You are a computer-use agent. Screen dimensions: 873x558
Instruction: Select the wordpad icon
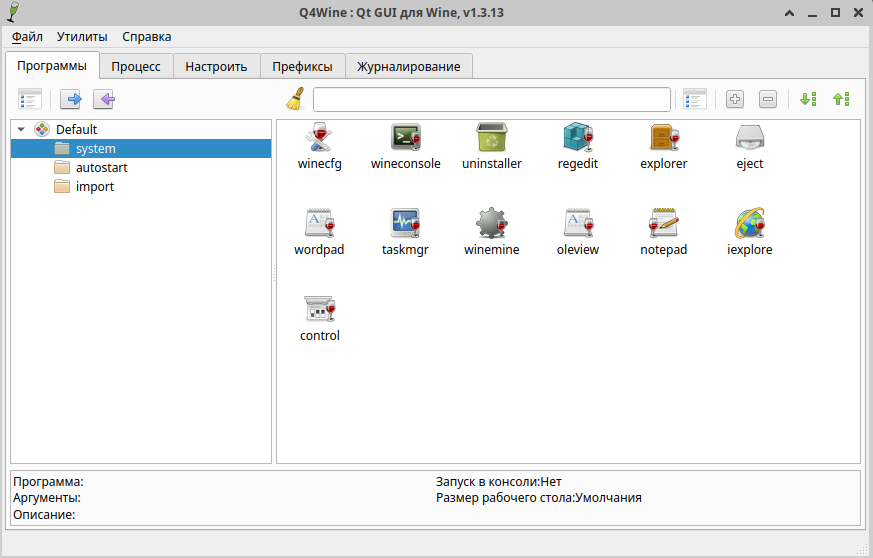pos(319,223)
